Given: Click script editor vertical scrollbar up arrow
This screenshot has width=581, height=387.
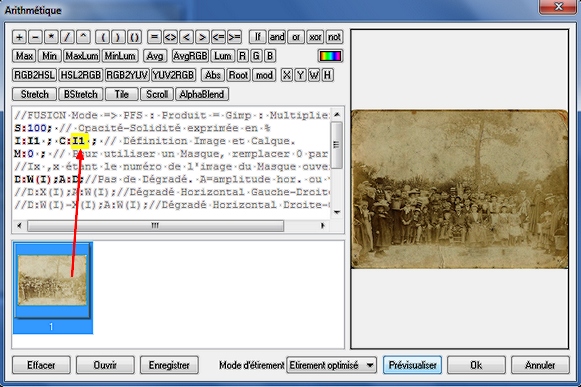Looking at the screenshot, I should [x=337, y=114].
